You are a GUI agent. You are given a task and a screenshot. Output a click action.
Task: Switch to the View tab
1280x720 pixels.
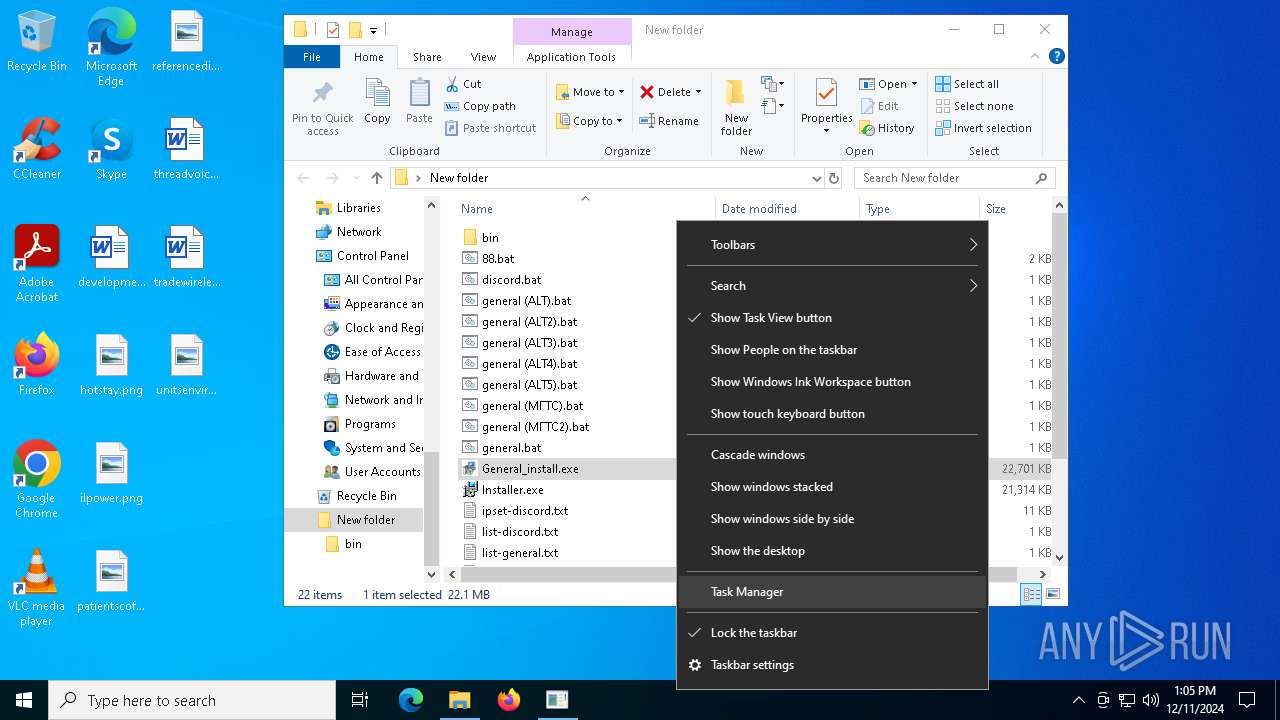coord(483,57)
